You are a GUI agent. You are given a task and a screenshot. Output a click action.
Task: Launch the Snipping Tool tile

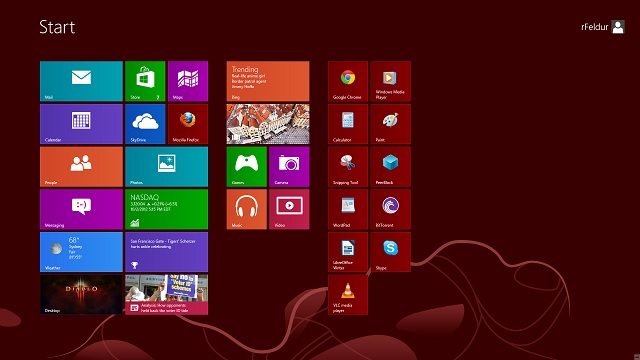coord(348,167)
